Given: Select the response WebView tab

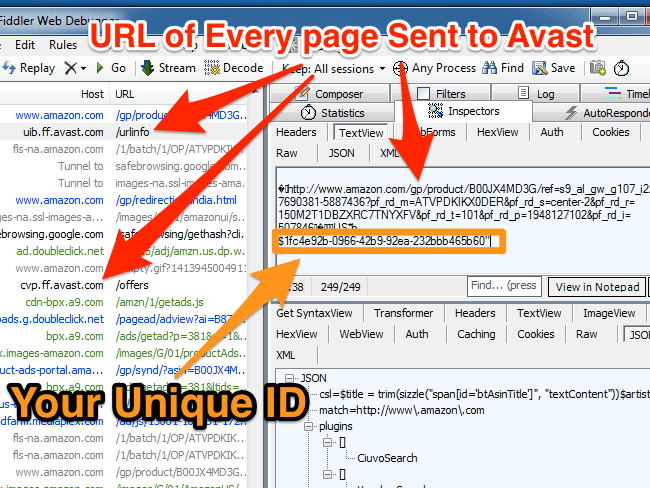Looking at the screenshot, I should [x=361, y=334].
